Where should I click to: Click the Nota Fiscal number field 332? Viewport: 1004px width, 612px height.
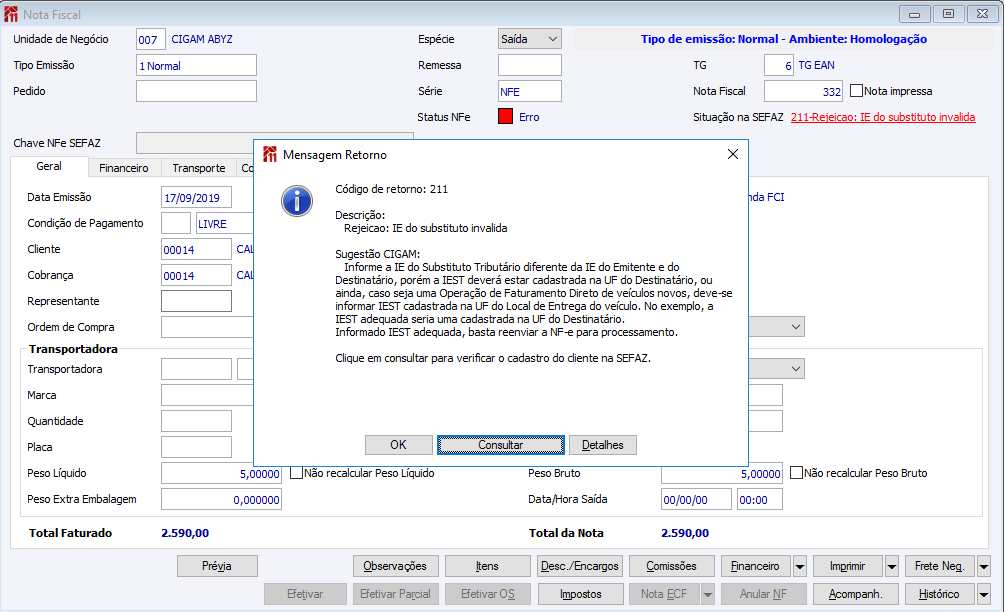pos(803,91)
